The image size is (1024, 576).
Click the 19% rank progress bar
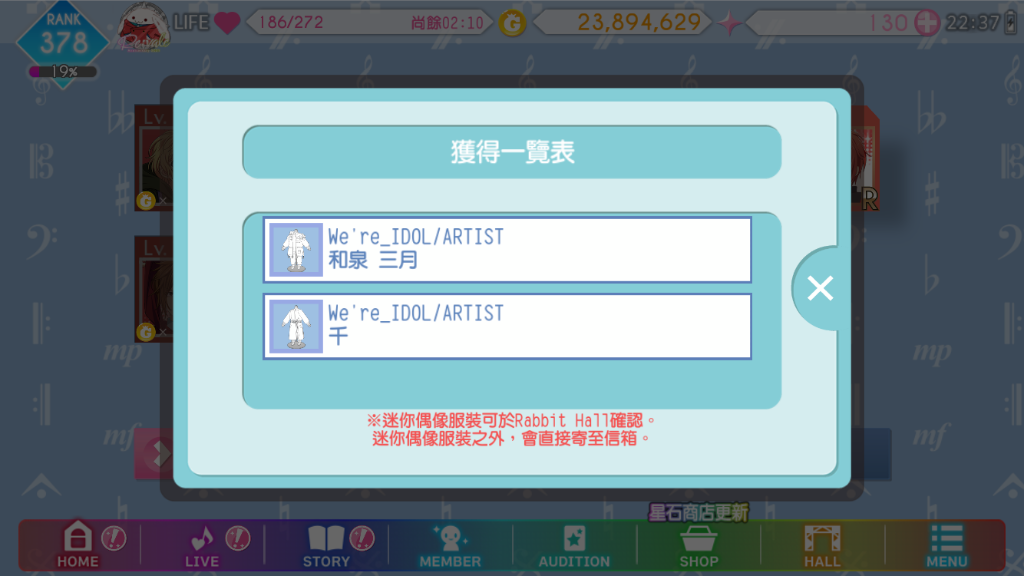coord(63,71)
